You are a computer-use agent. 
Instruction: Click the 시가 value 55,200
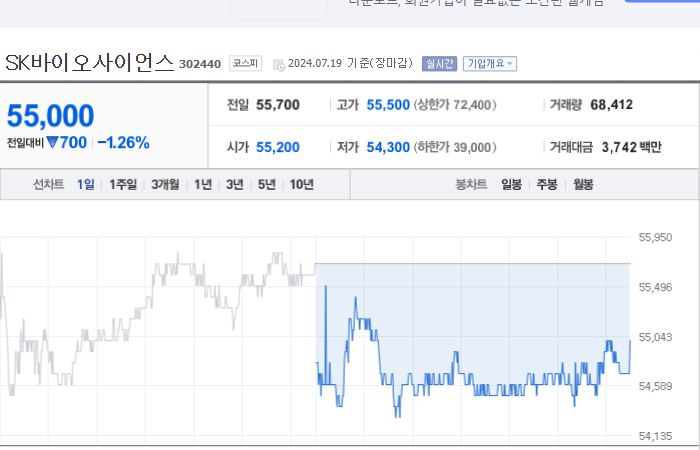[x=278, y=147]
